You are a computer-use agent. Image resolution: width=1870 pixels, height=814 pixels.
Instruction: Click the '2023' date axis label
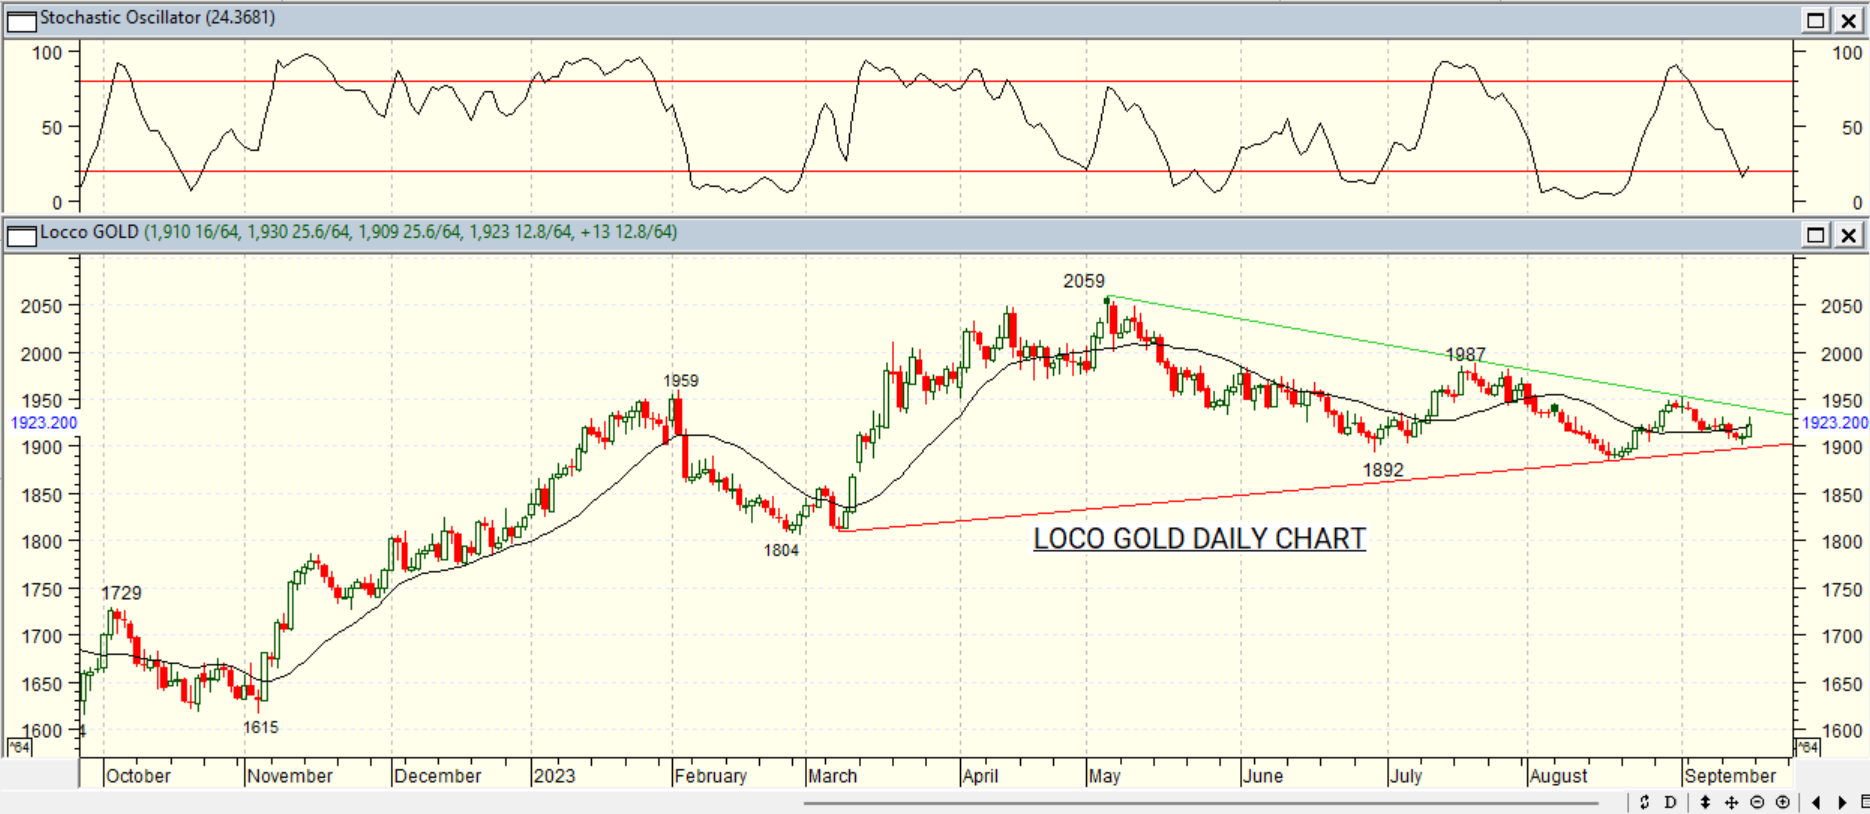pyautogui.click(x=554, y=776)
